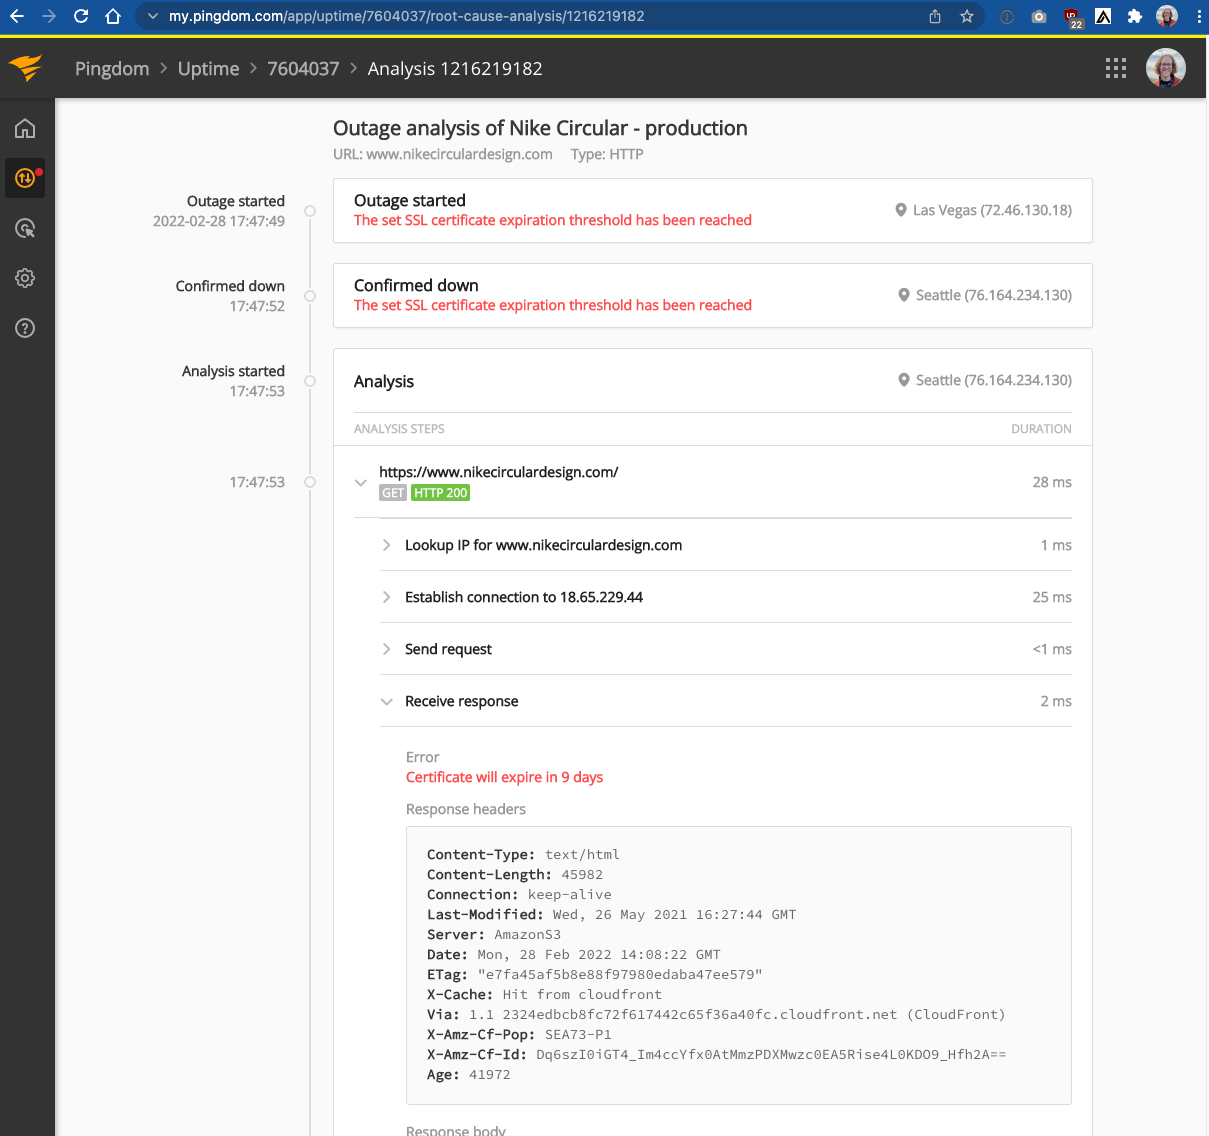Expand Lookup IP for www.nikecirculardesign.com
The width and height of the screenshot is (1209, 1136).
tap(387, 545)
